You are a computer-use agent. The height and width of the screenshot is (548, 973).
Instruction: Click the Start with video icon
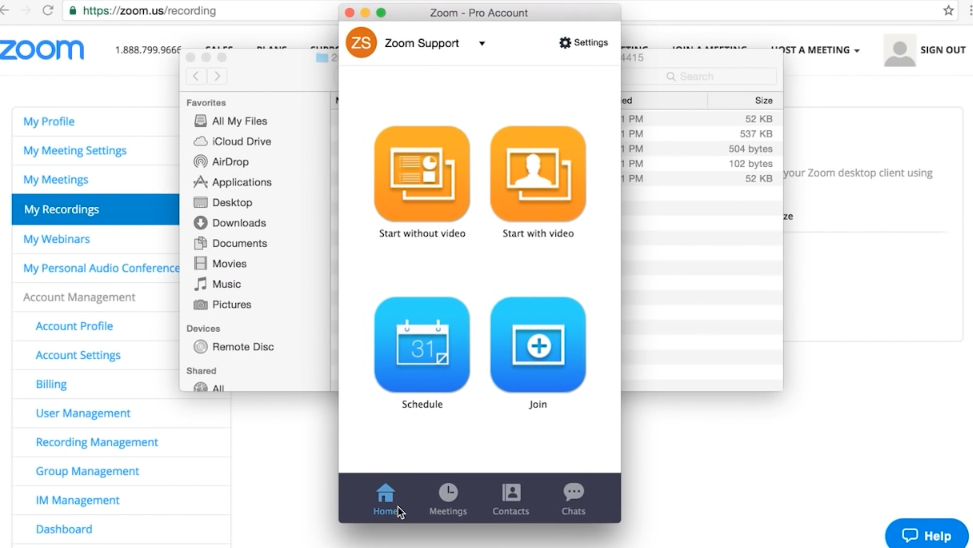(538, 174)
